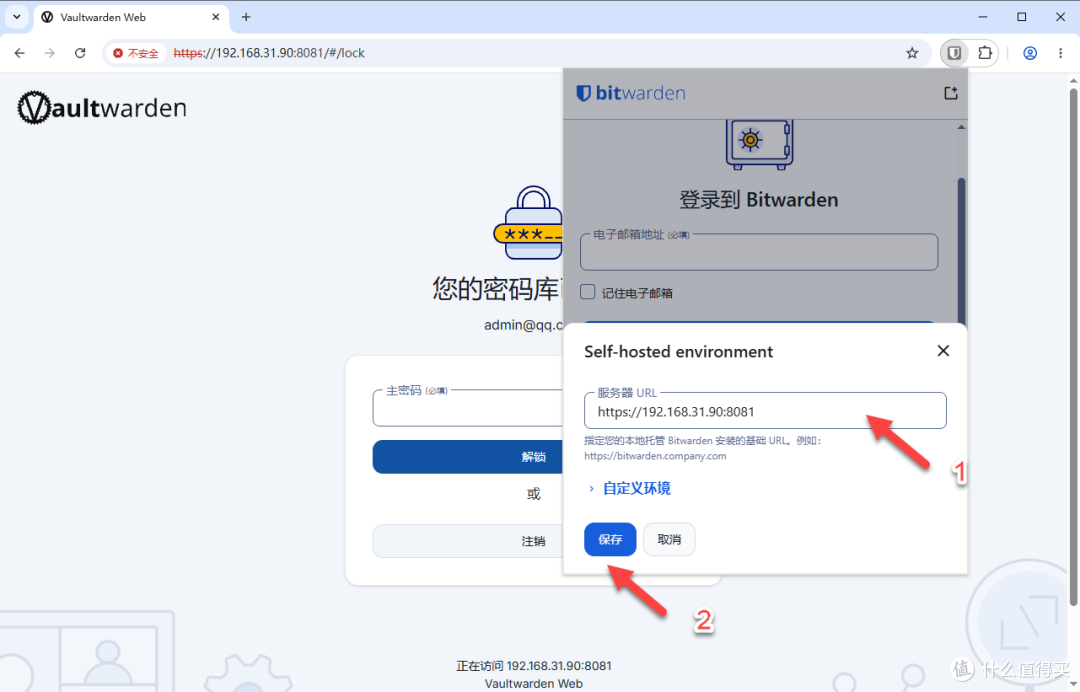
Task: Close the Vaultwarden Web tab
Action: (216, 17)
